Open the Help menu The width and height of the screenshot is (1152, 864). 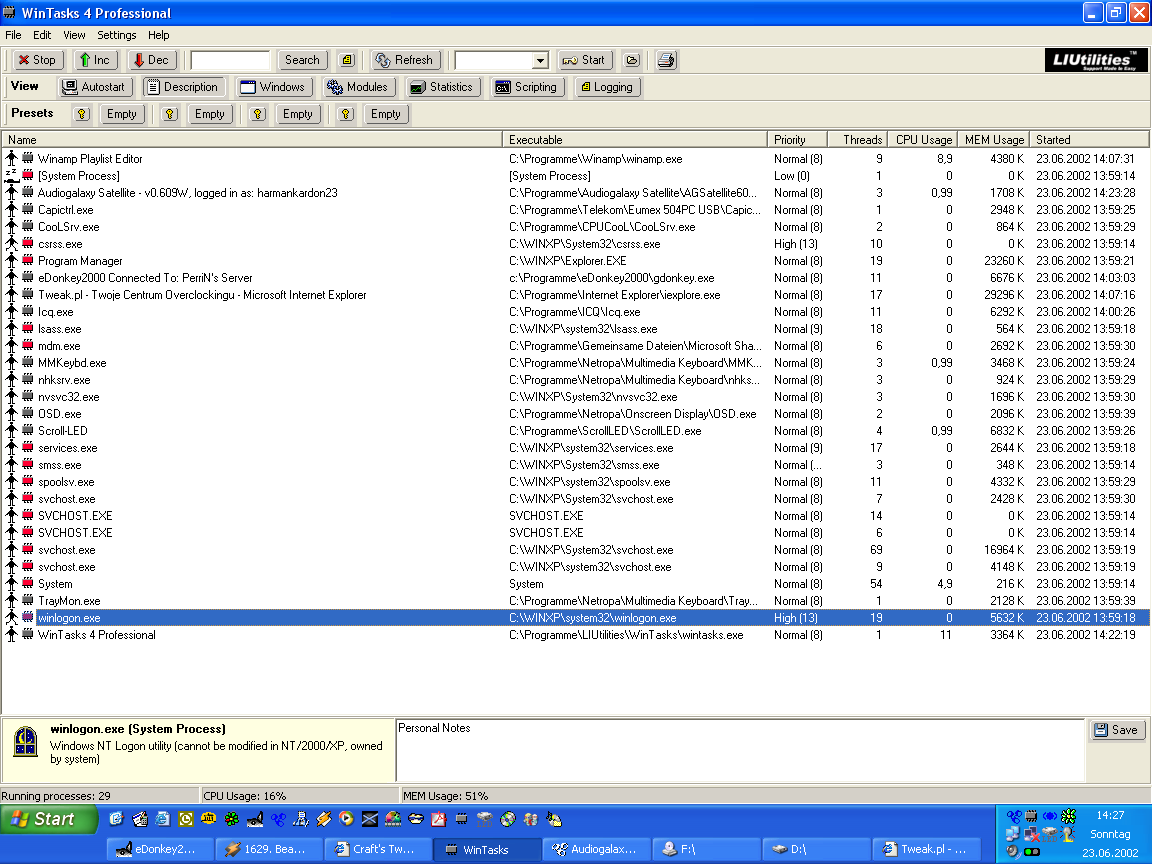[159, 35]
